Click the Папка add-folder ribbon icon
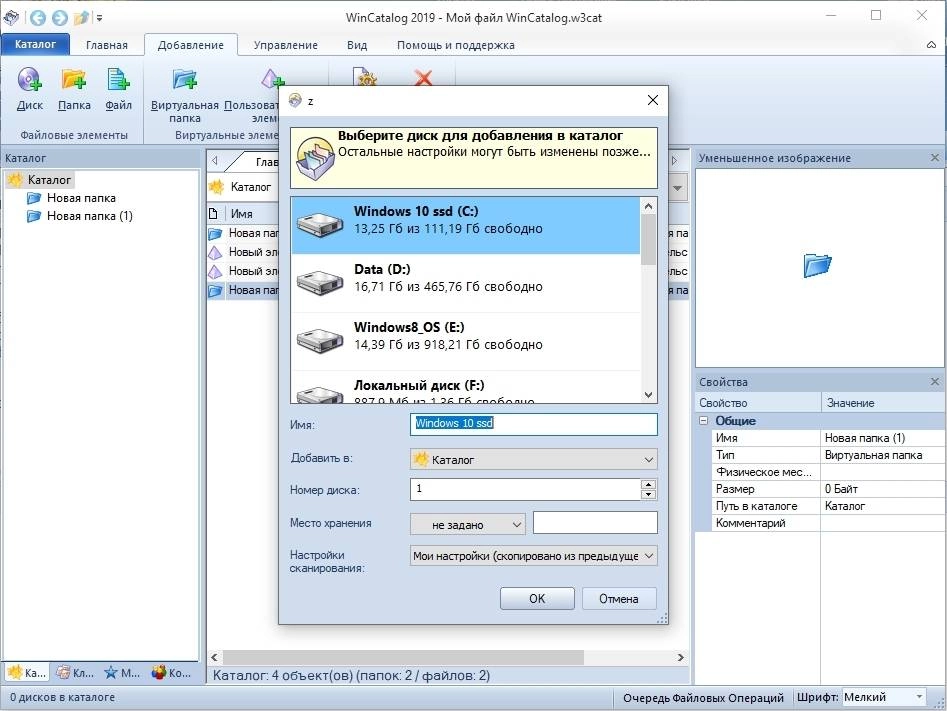 pyautogui.click(x=74, y=80)
